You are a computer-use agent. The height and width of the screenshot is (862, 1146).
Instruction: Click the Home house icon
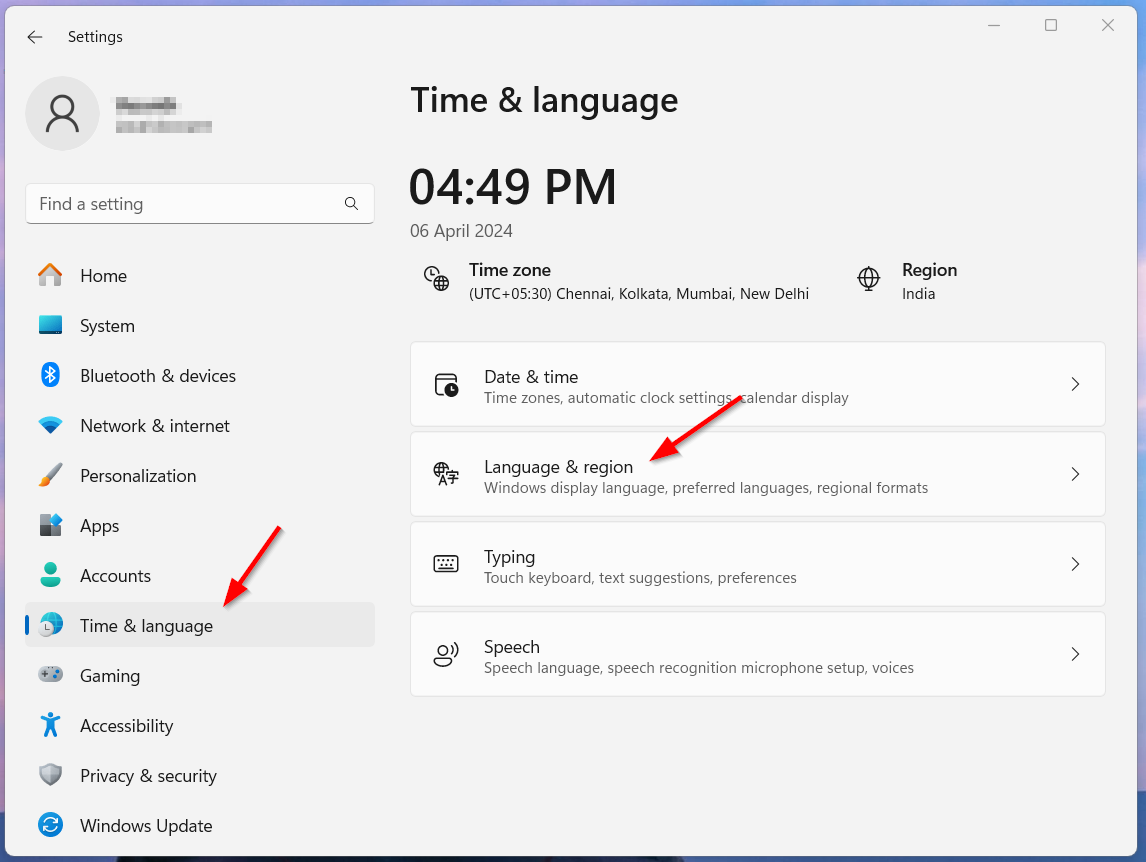point(50,275)
